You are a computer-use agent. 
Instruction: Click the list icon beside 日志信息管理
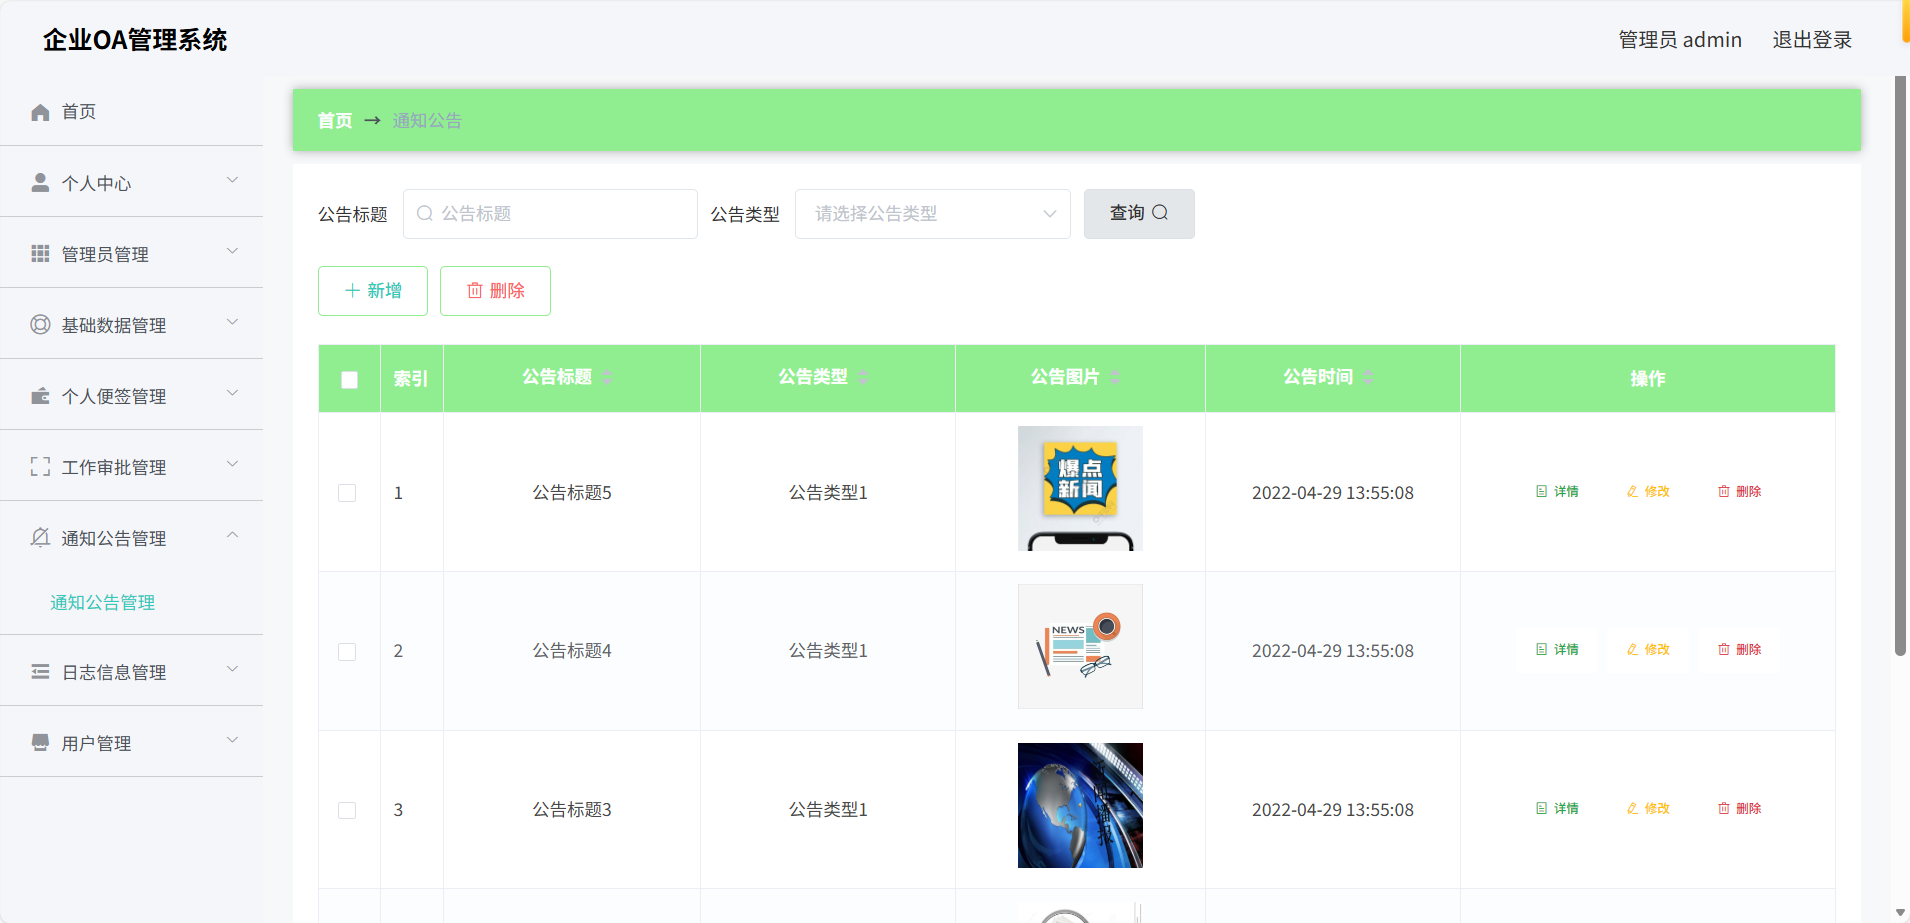pos(40,671)
